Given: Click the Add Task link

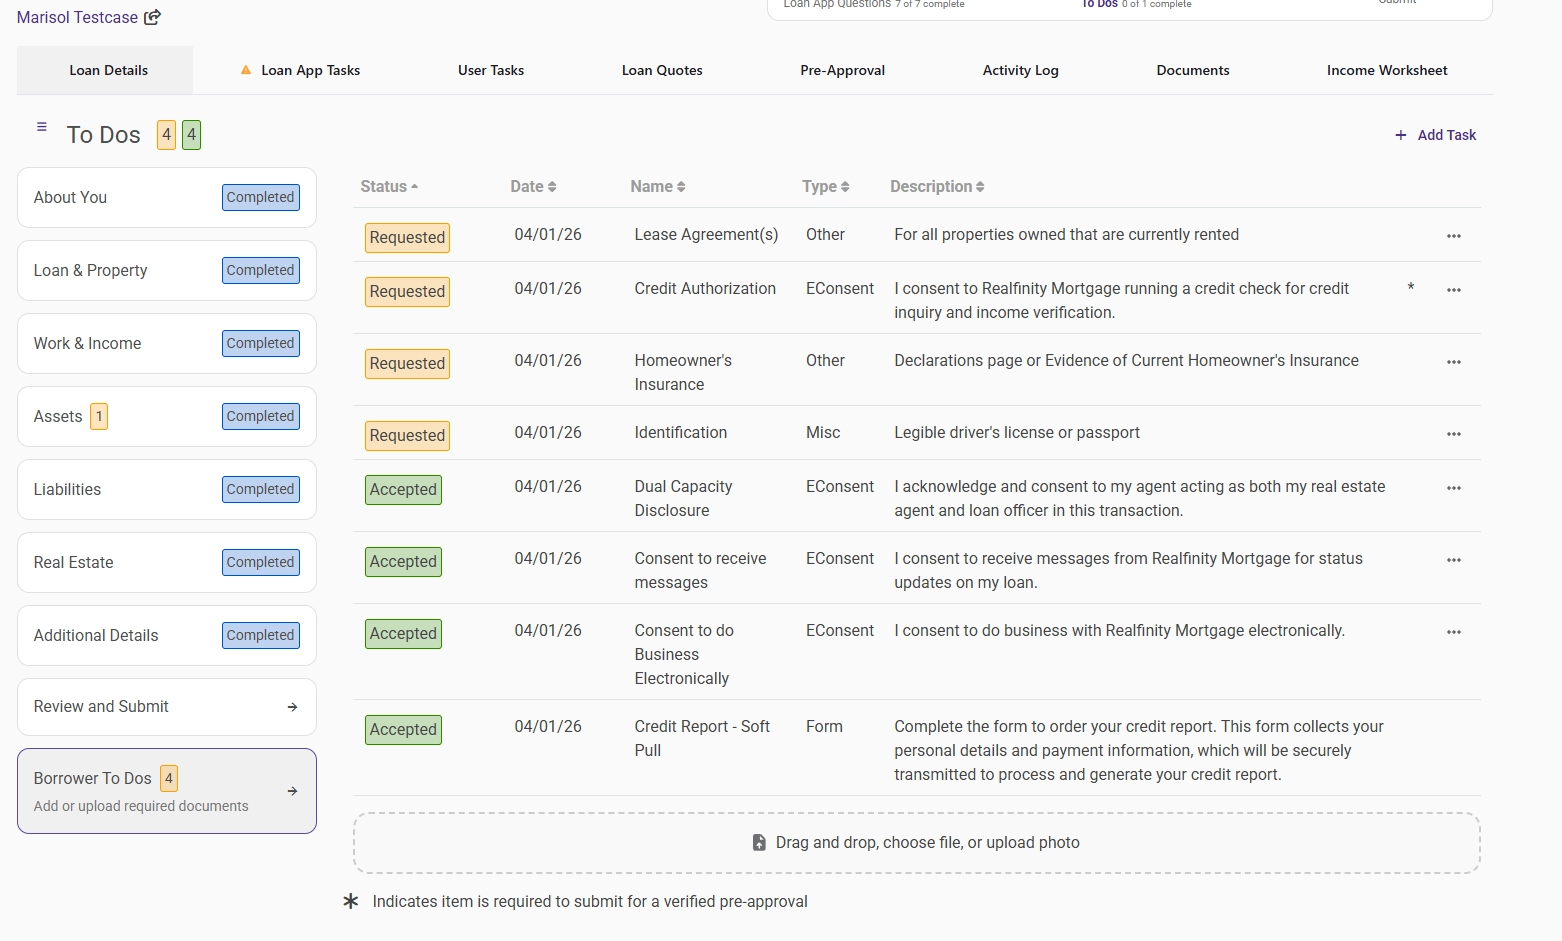Looking at the screenshot, I should [1436, 135].
